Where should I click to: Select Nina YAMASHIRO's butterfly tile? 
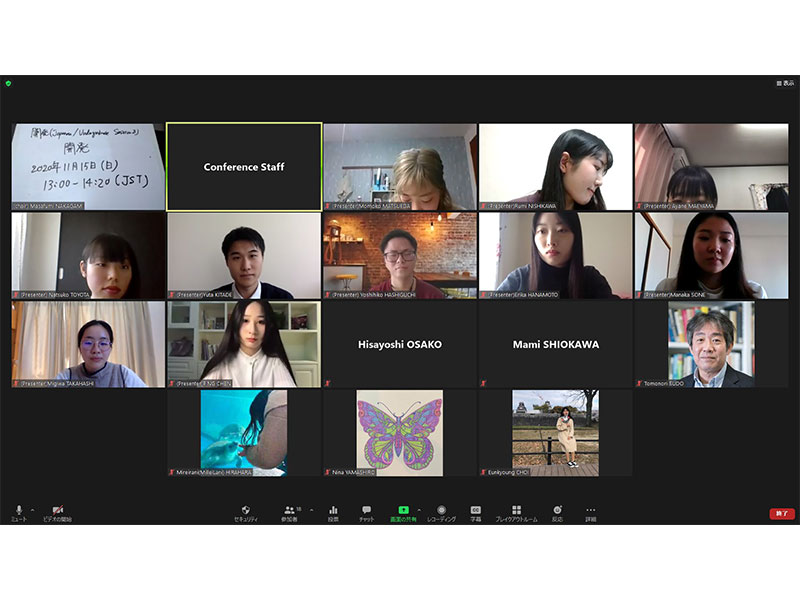[x=399, y=432]
